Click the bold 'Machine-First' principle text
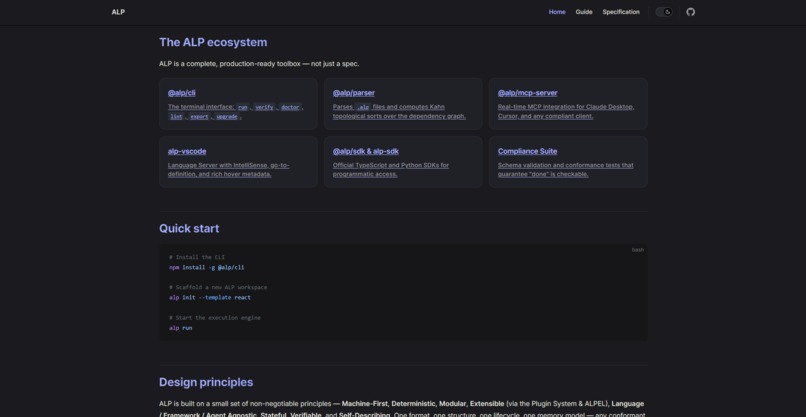The image size is (806, 417). tap(364, 404)
